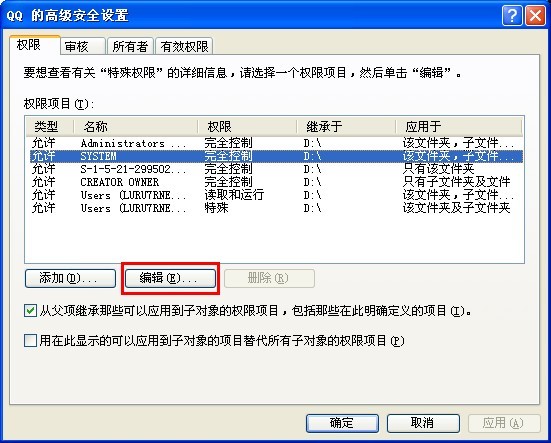The width and height of the screenshot is (551, 443).
Task: Click the help question mark icon
Action: [512, 15]
